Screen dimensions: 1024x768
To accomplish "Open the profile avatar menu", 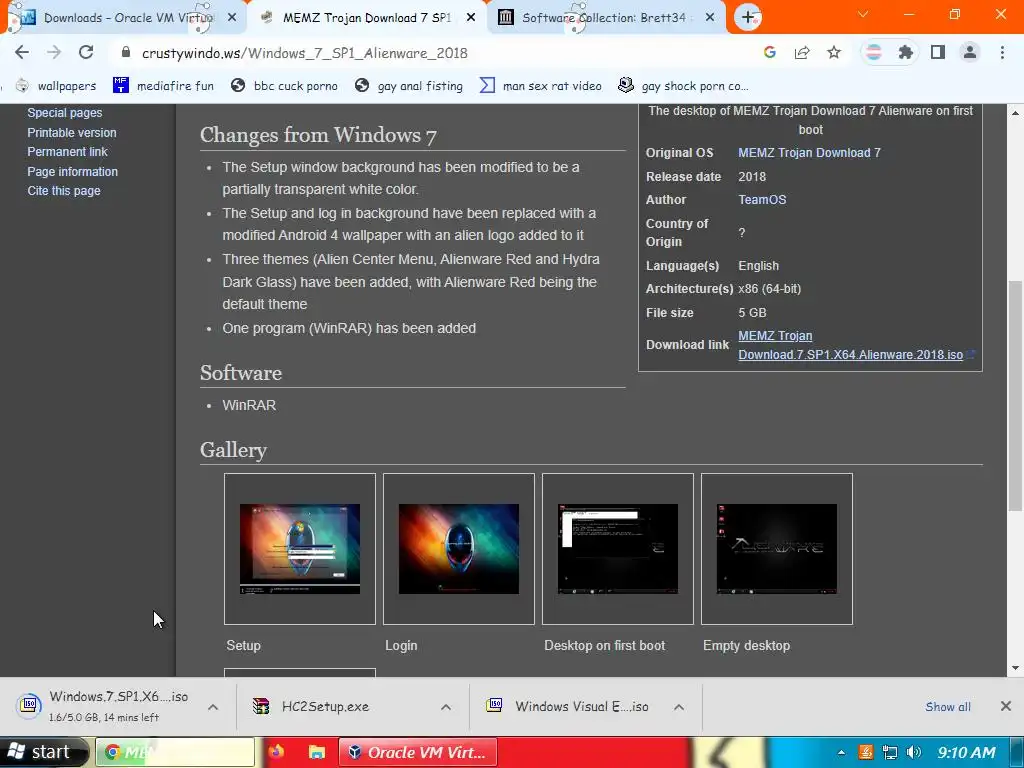I will [x=970, y=52].
